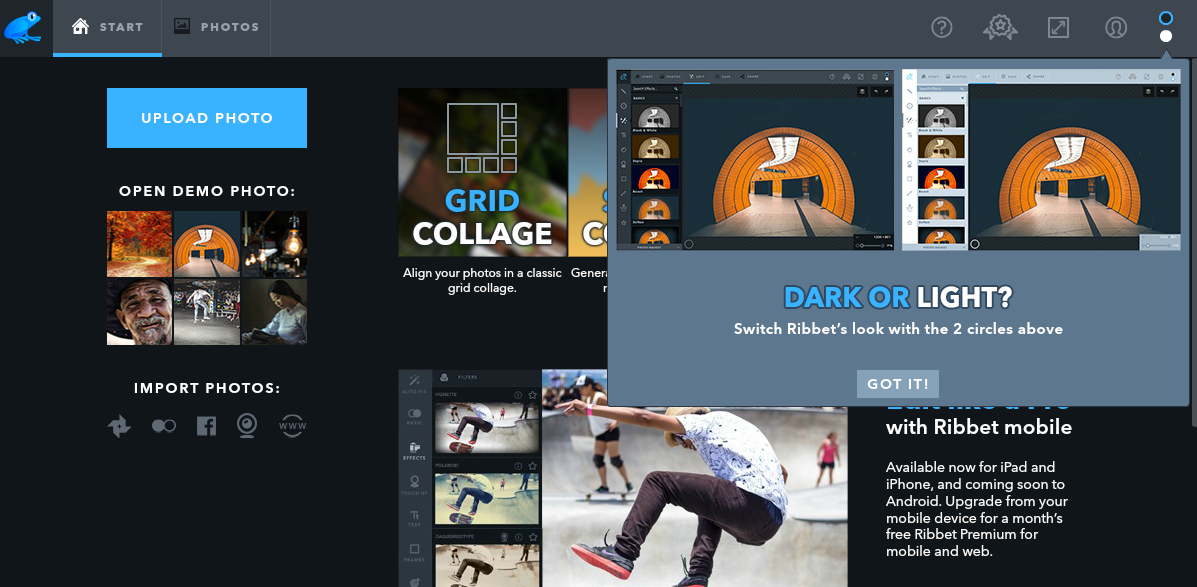Import photos from Google Photos
Image resolution: width=1197 pixels, height=587 pixels.
pyautogui.click(x=119, y=426)
